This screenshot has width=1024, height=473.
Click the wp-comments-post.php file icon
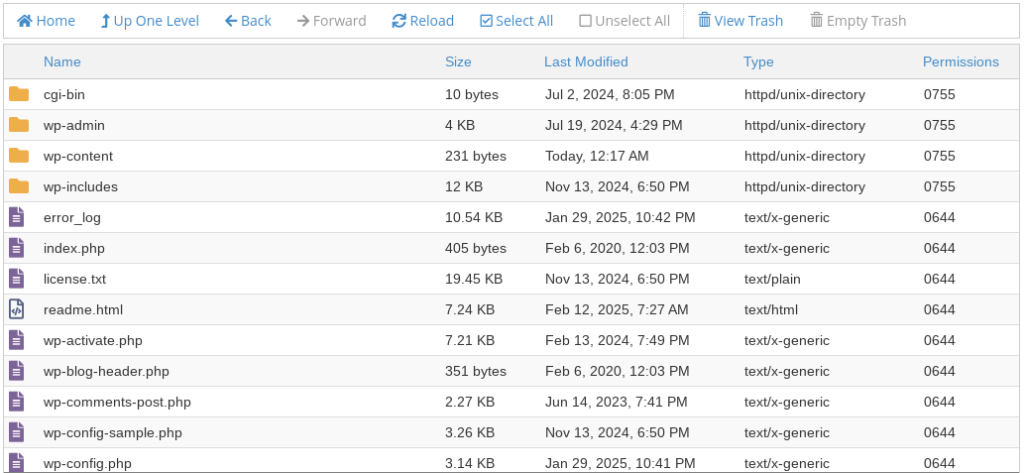(x=17, y=401)
